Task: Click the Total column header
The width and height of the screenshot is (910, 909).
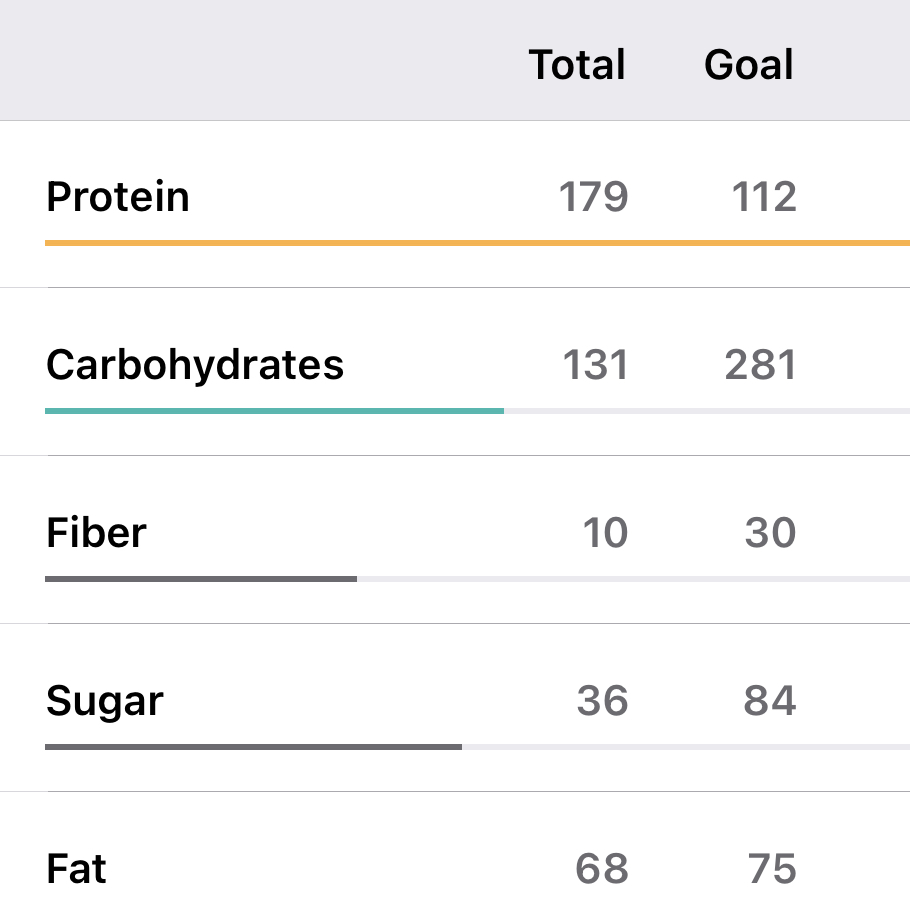Action: [577, 65]
